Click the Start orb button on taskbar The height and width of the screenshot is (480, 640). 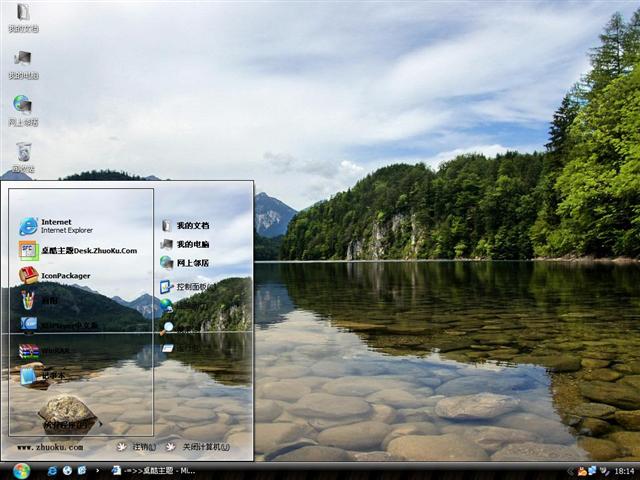pos(21,471)
